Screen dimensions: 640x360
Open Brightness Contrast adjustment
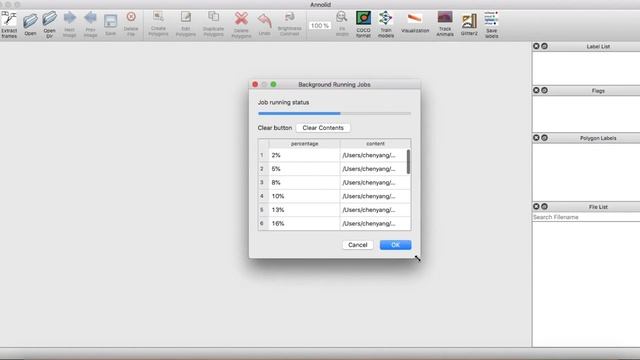pyautogui.click(x=289, y=24)
